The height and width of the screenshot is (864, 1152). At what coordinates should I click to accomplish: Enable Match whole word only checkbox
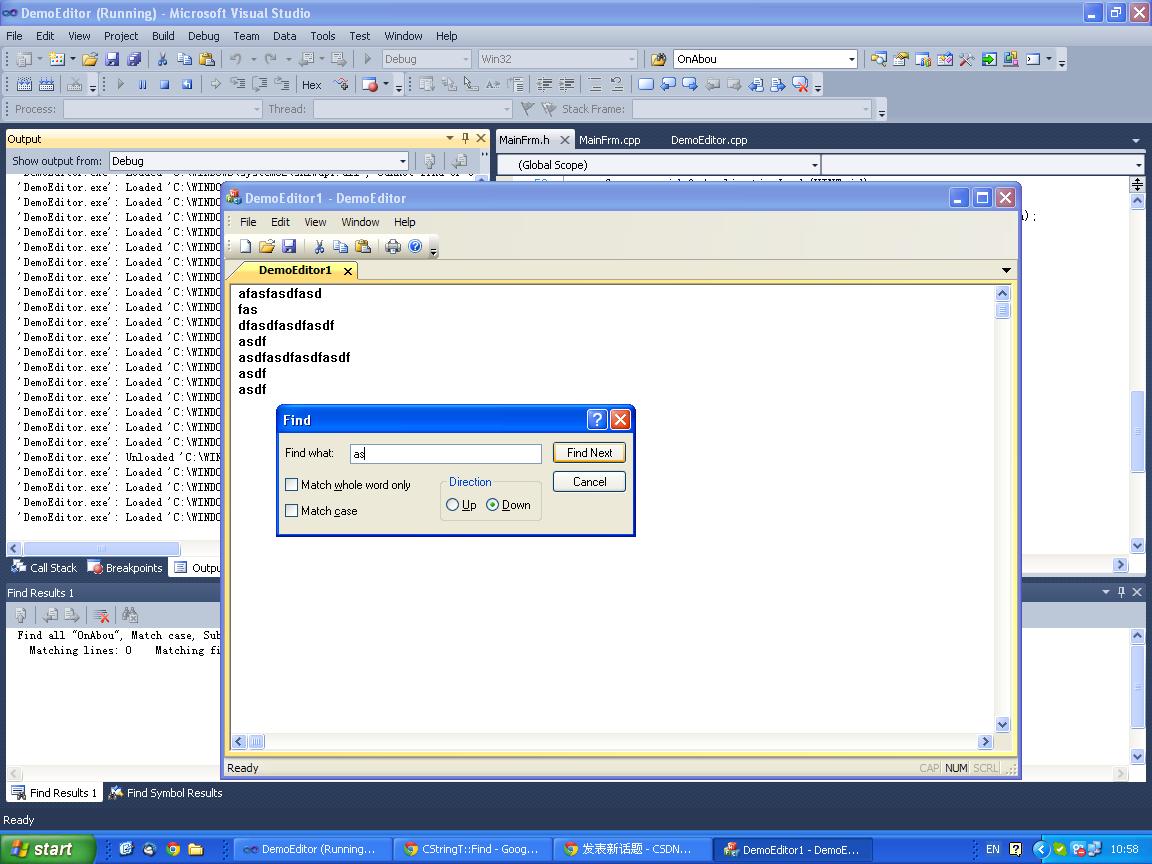(292, 485)
